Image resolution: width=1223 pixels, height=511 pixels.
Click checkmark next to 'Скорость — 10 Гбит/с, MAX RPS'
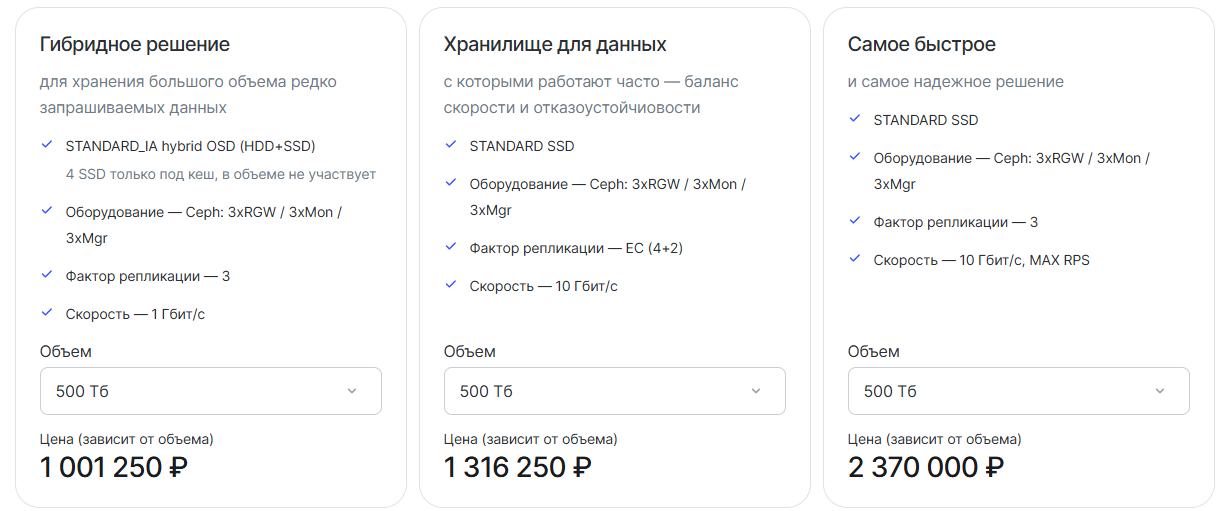(855, 259)
